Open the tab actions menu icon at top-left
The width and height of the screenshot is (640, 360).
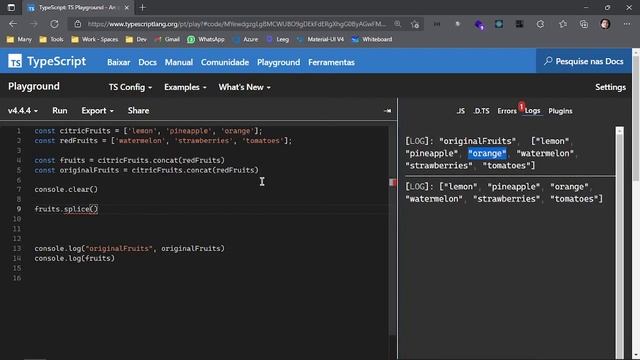click(11, 7)
